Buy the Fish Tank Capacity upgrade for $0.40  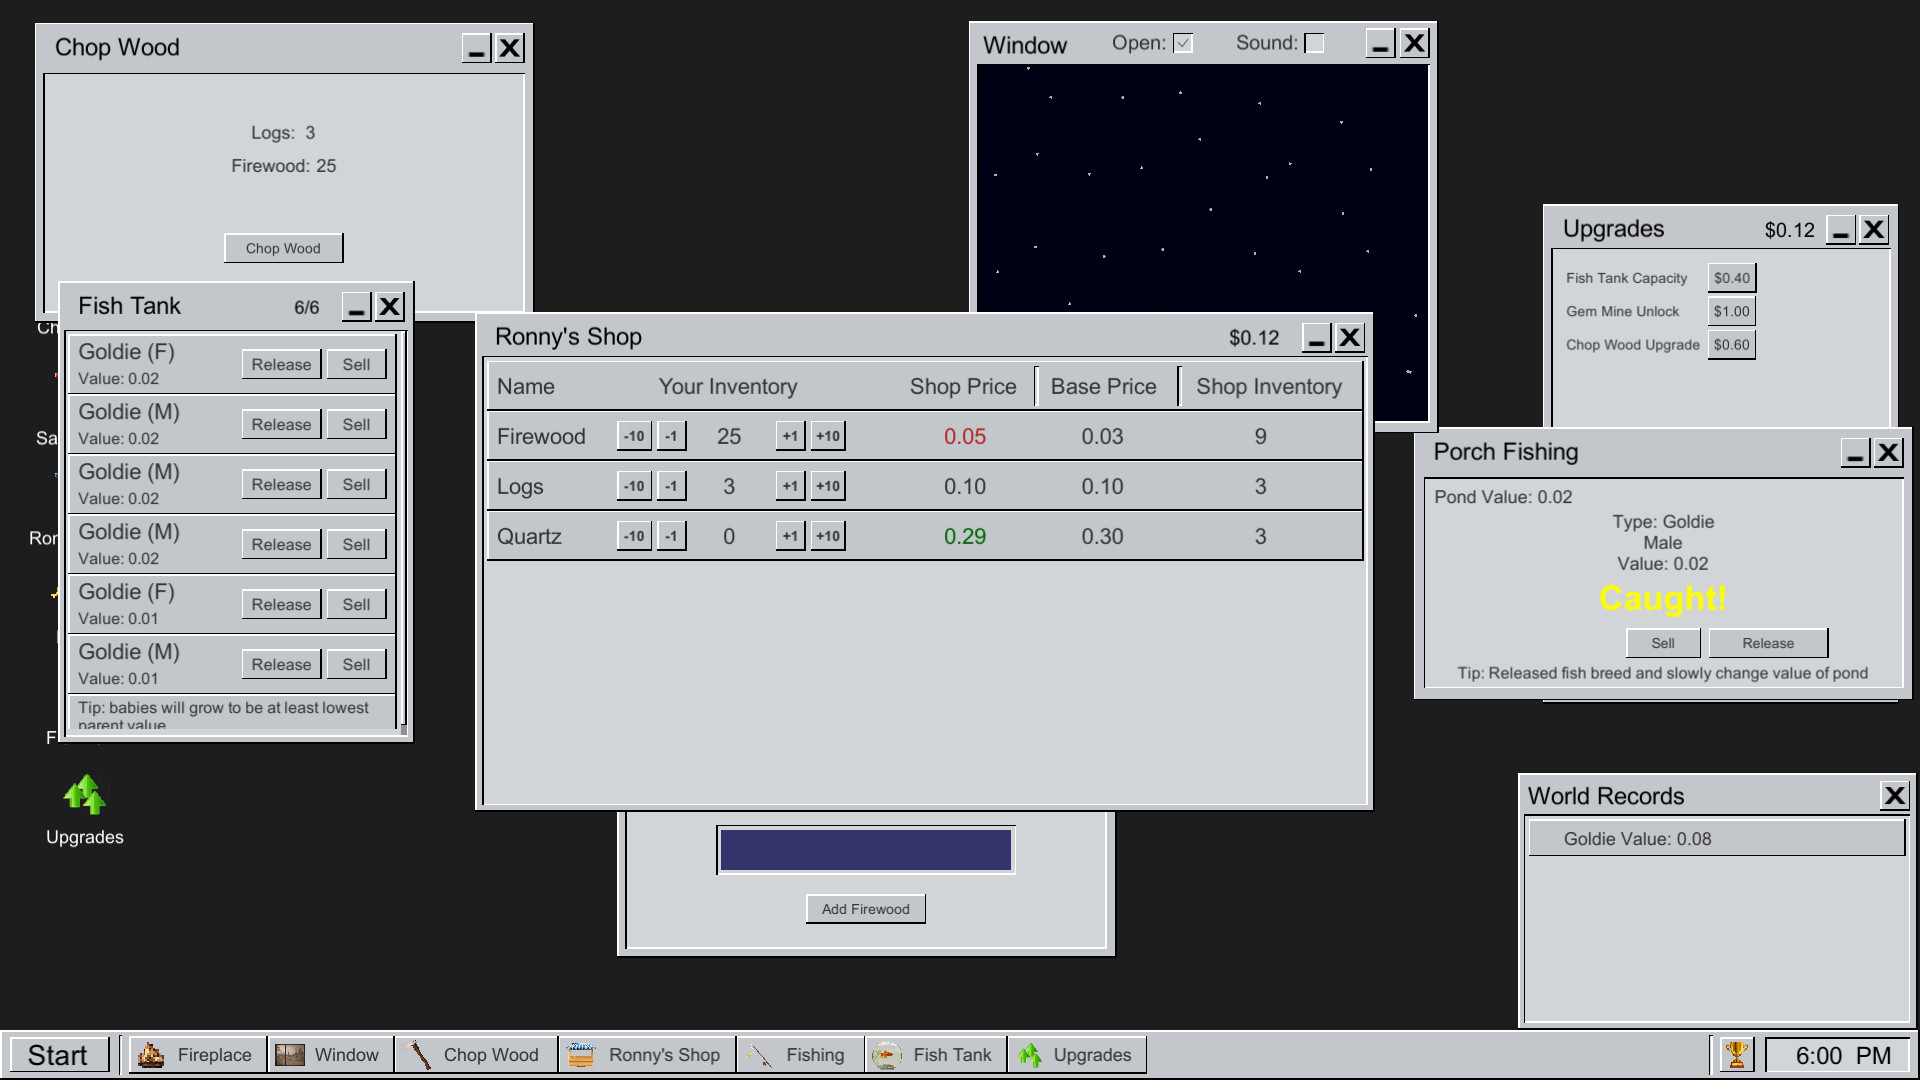1731,278
